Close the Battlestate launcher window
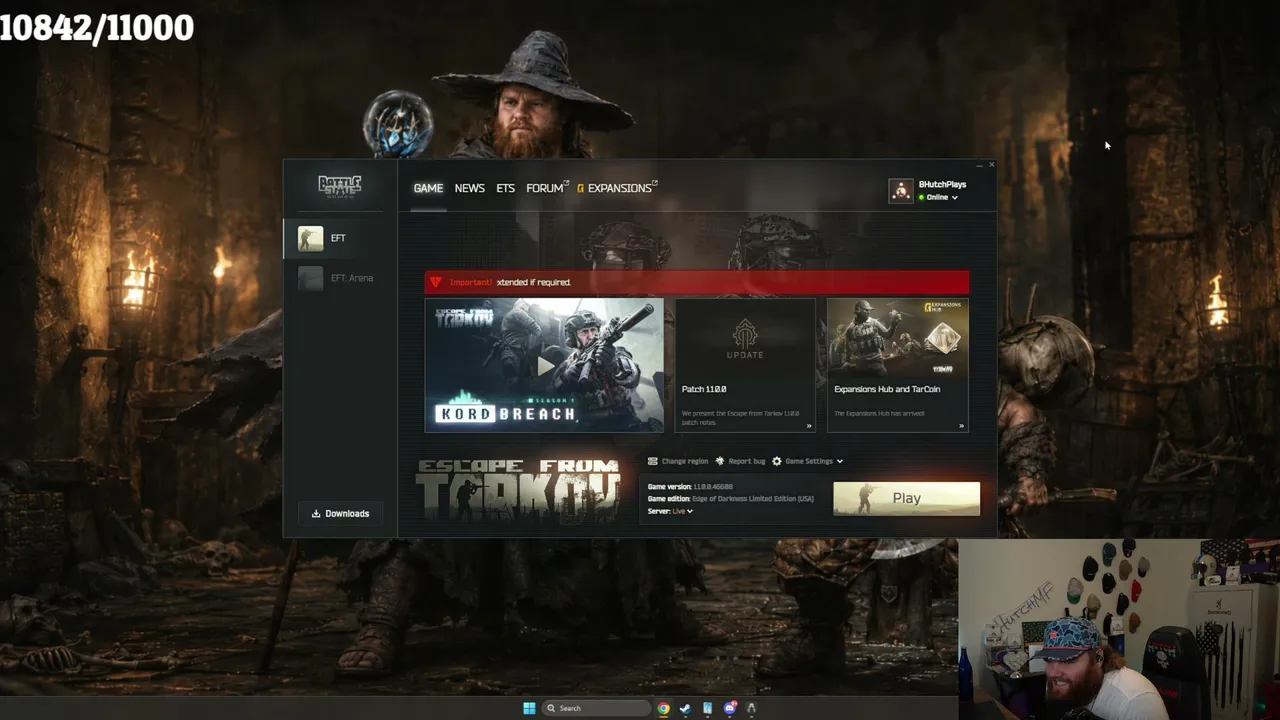Viewport: 1280px width, 720px height. coord(991,164)
